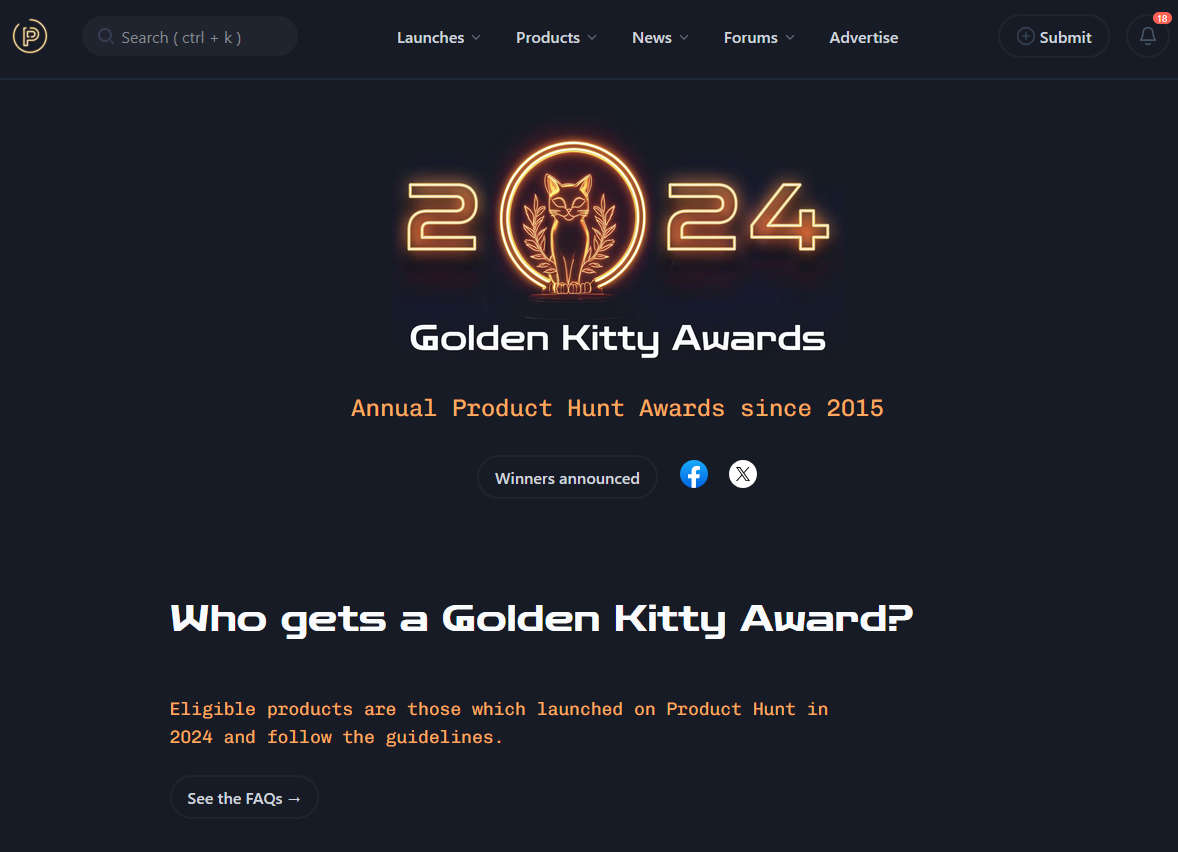This screenshot has width=1178, height=852.
Task: Expand the chevron next to Launches
Action: click(x=476, y=38)
